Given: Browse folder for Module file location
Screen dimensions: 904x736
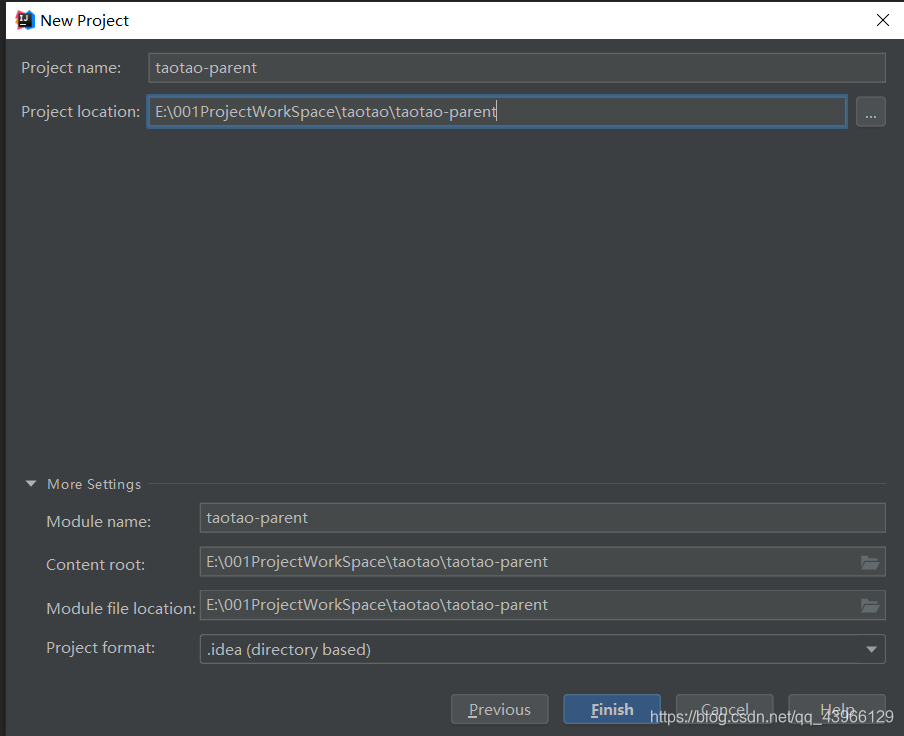Looking at the screenshot, I should click(x=869, y=606).
